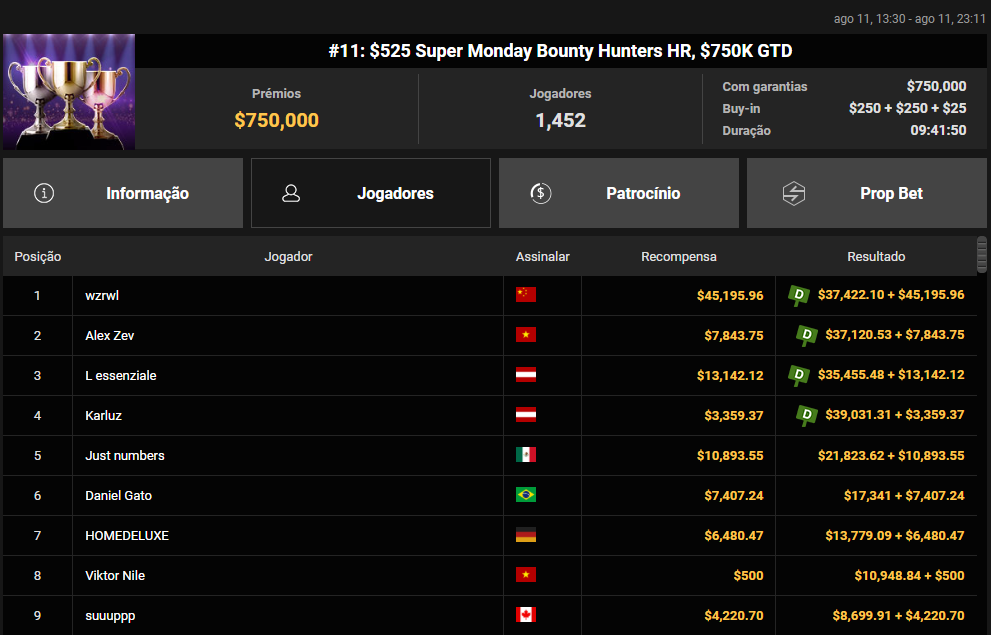This screenshot has width=991, height=635.
Task: Switch to the Jogadores tab
Action: 370,193
